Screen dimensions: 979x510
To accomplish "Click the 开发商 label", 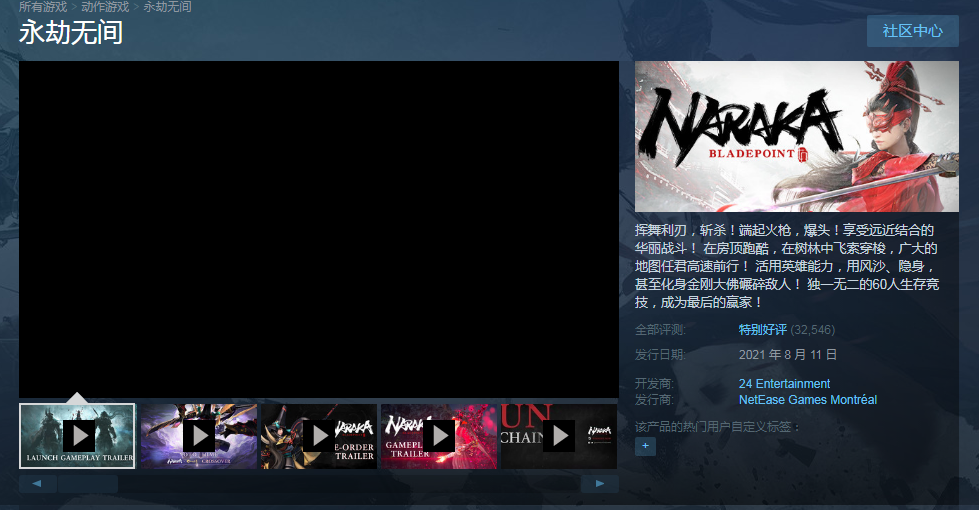I will point(654,383).
